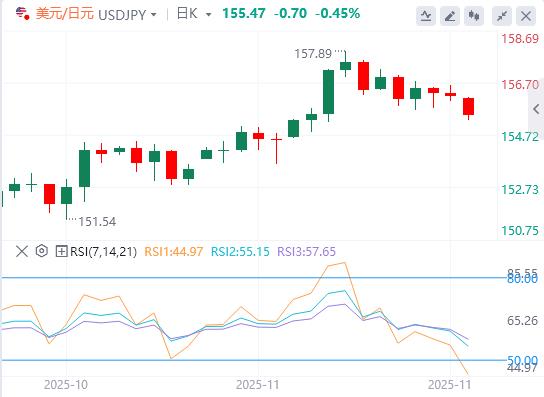
Task: Click the 155.47 current price readout
Action: (244, 14)
